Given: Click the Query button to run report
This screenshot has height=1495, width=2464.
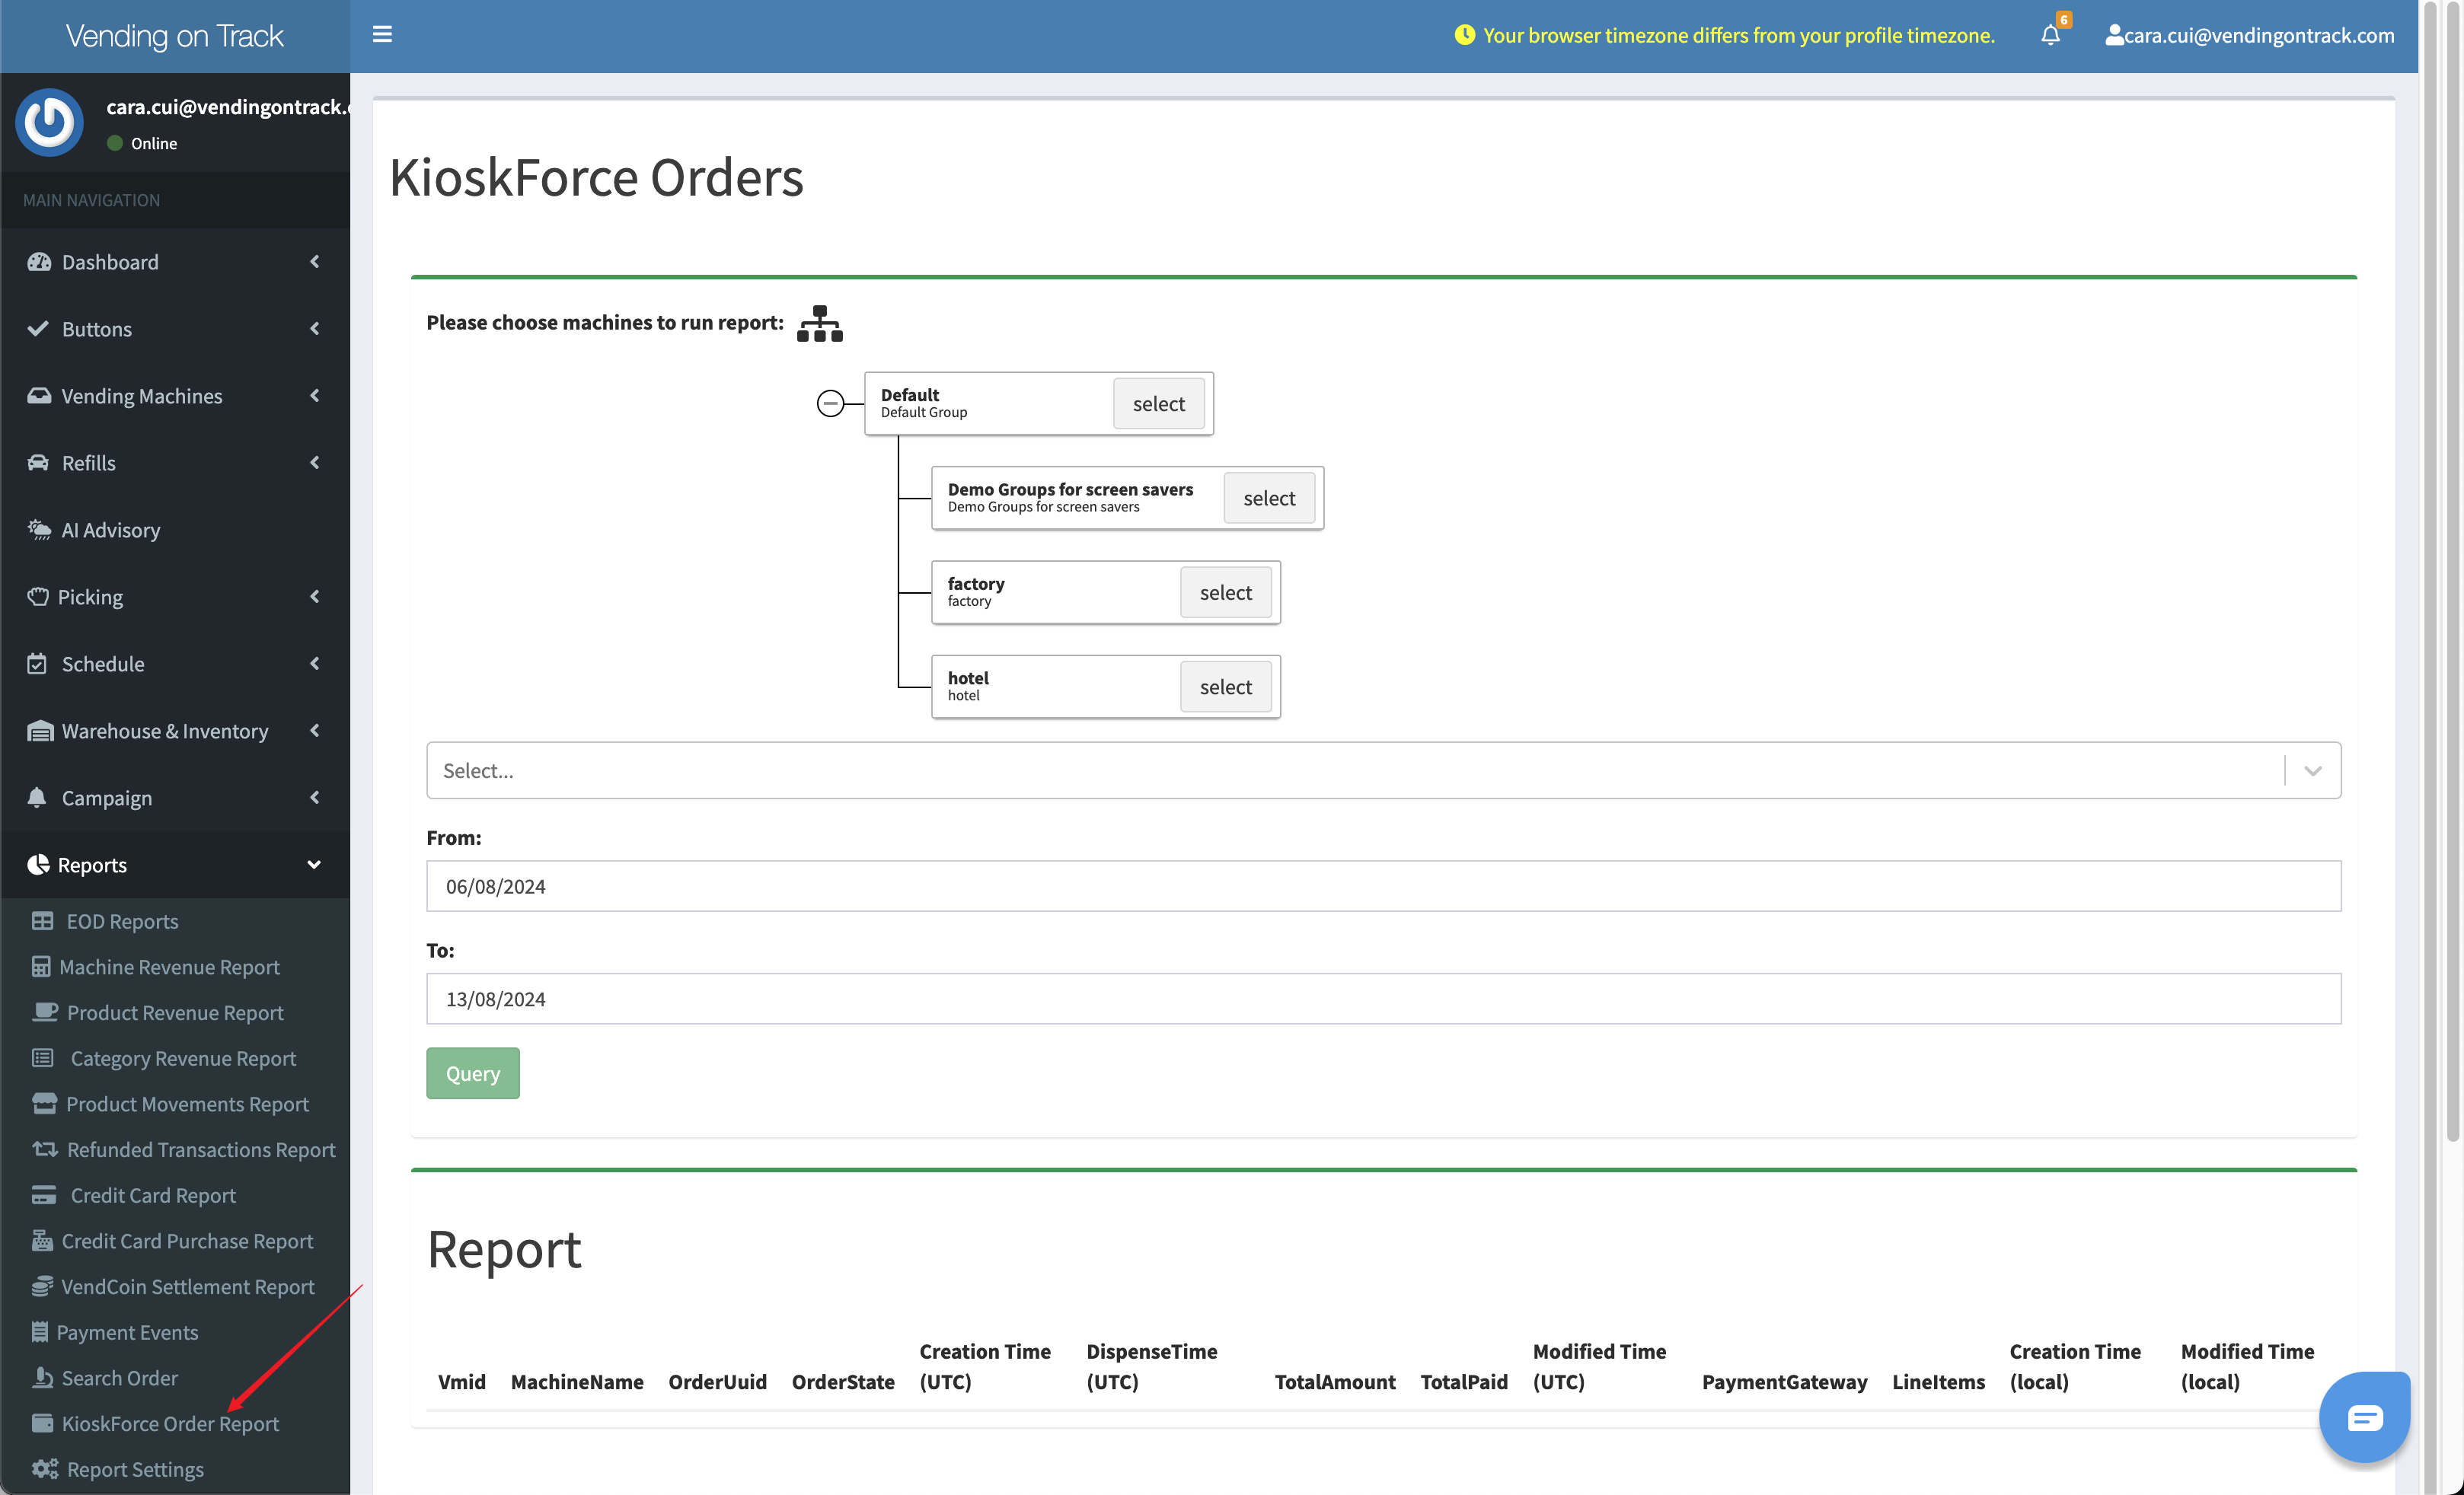Looking at the screenshot, I should click(471, 1073).
